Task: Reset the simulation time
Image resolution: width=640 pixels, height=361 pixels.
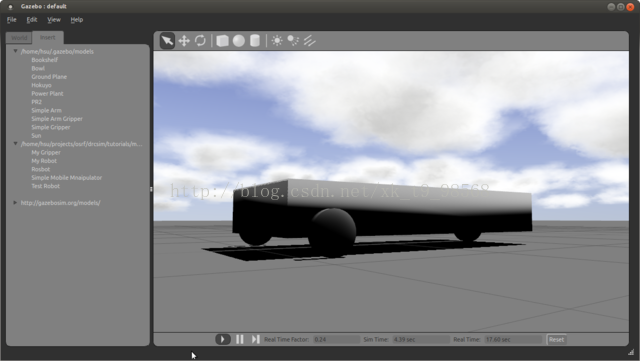Action: [556, 339]
